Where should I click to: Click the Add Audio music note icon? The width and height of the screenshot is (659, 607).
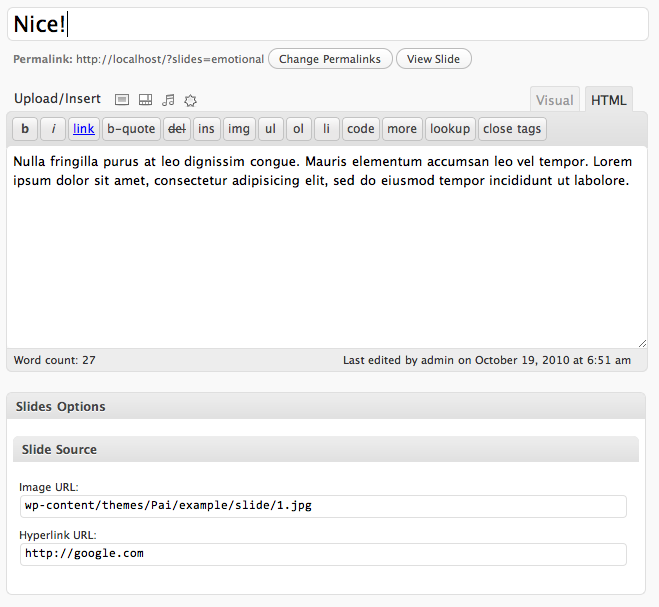[168, 99]
